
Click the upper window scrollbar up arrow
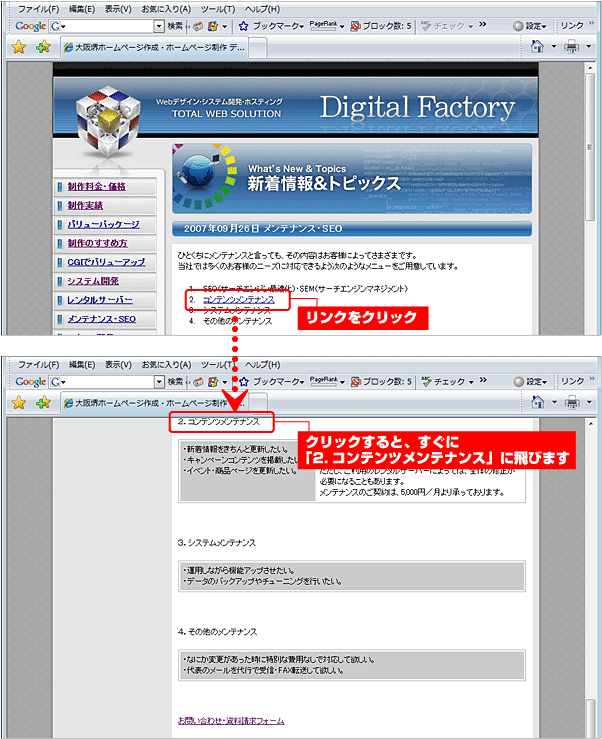[x=590, y=68]
